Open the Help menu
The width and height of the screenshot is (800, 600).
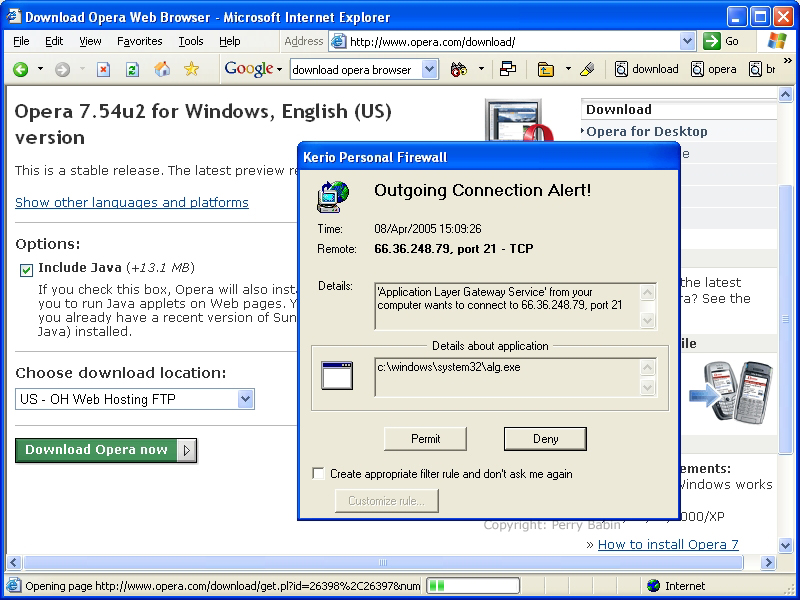[230, 41]
